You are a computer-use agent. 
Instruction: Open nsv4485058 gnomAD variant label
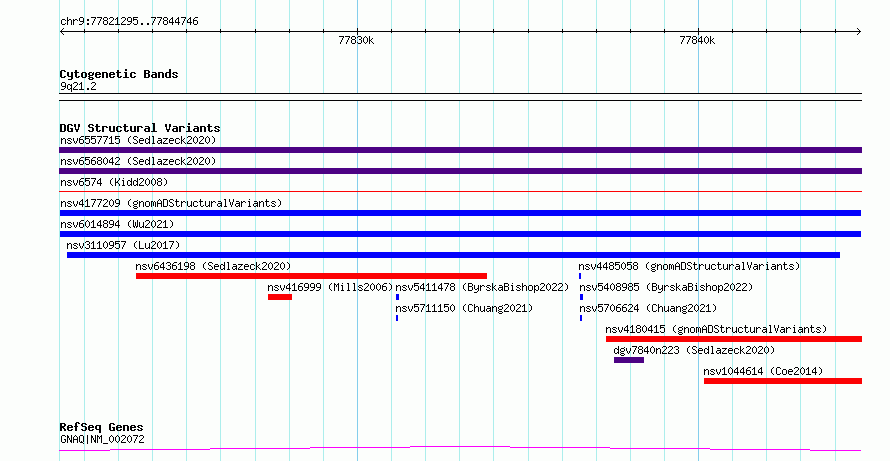coord(689,266)
